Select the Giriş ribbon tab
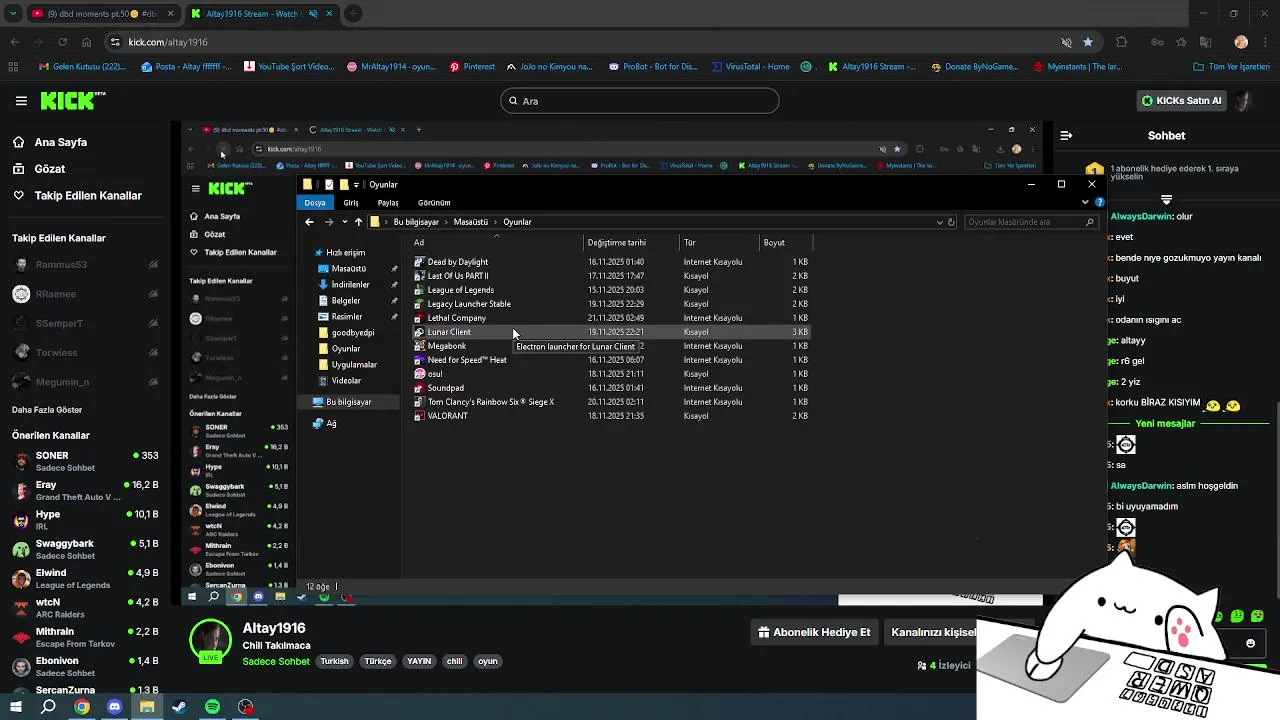The width and height of the screenshot is (1280, 720). click(x=351, y=202)
